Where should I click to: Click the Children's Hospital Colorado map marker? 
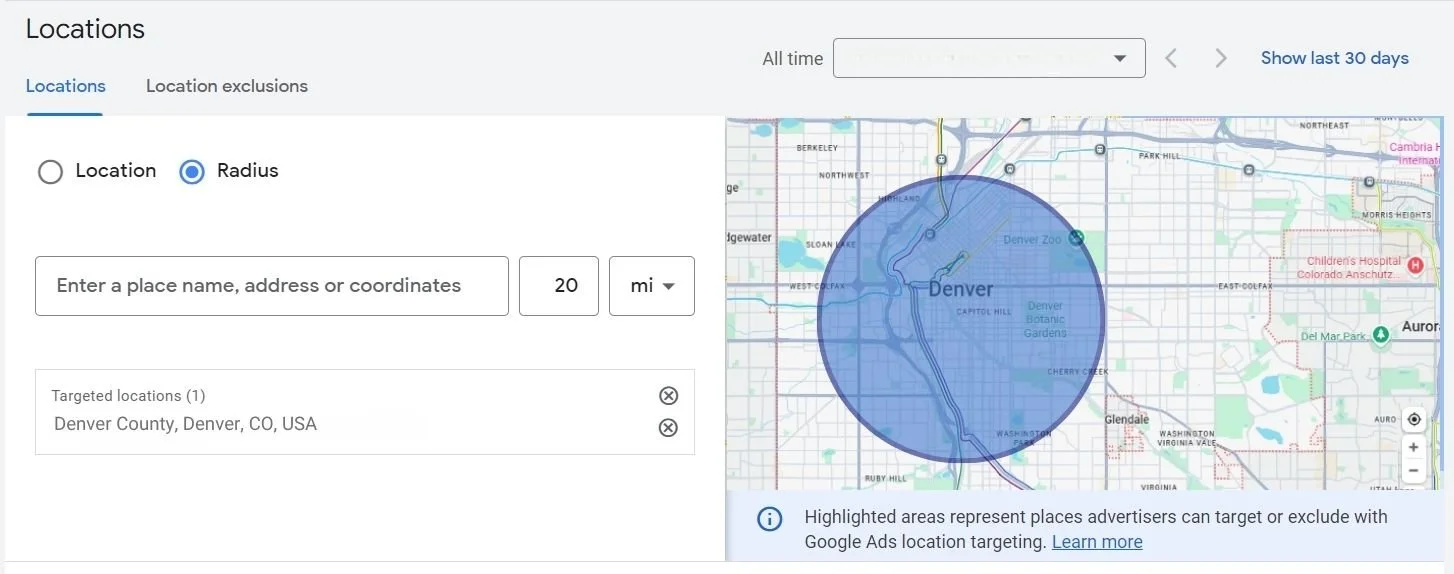[x=1415, y=265]
